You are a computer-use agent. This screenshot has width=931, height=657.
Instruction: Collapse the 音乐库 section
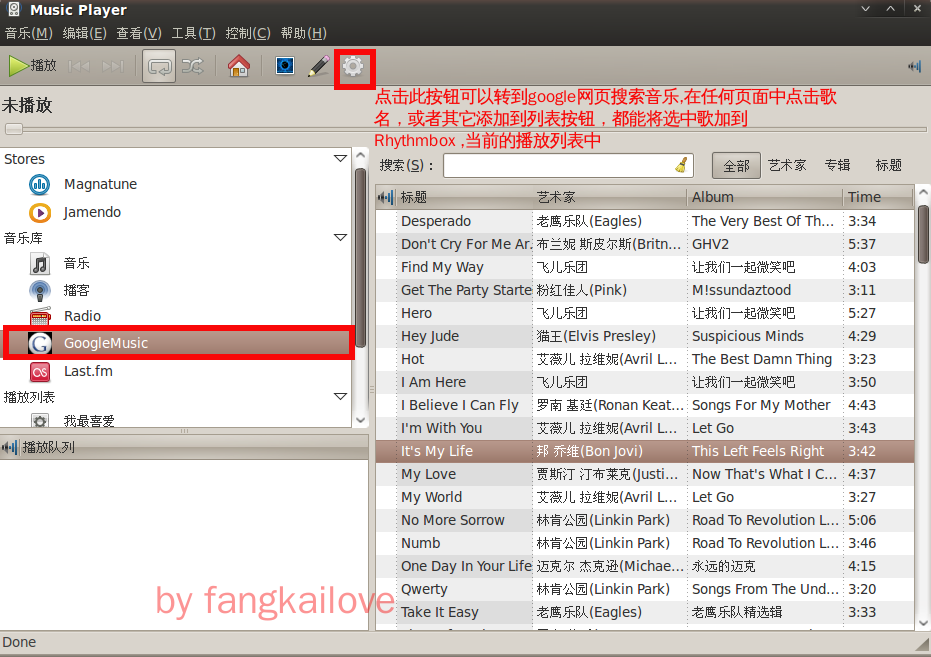pyautogui.click(x=340, y=237)
